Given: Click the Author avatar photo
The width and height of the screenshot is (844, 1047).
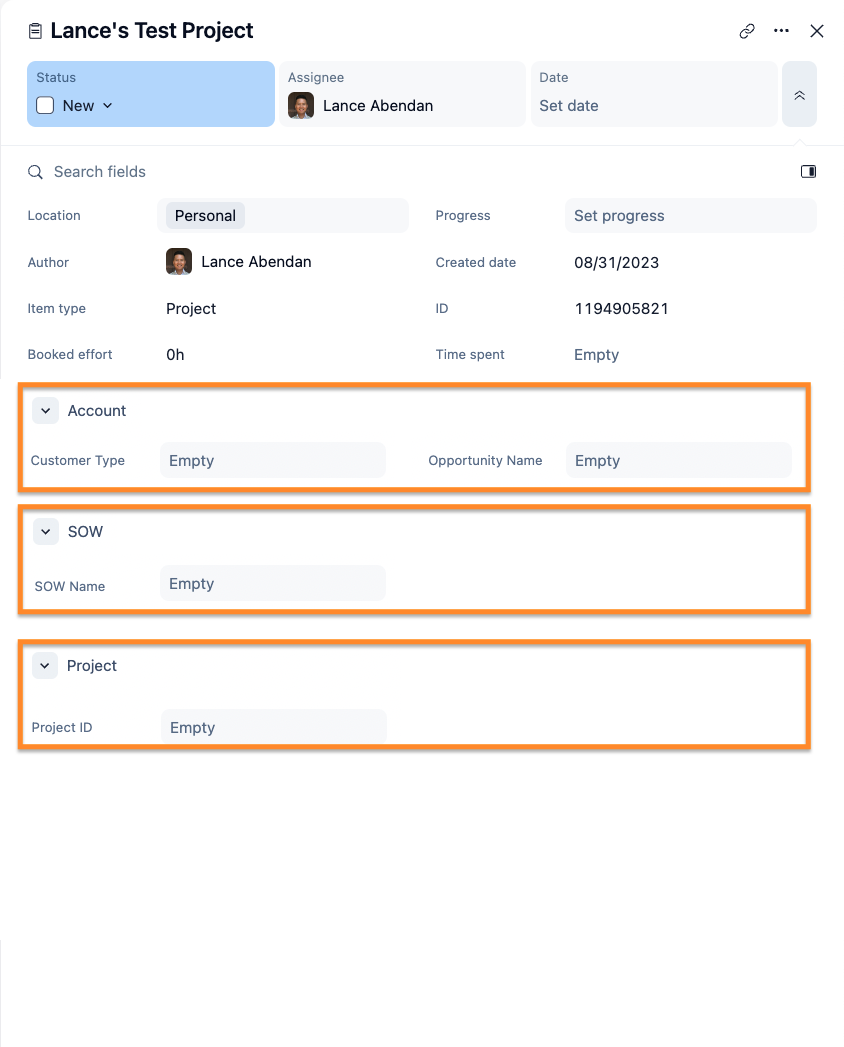Looking at the screenshot, I should (x=179, y=262).
